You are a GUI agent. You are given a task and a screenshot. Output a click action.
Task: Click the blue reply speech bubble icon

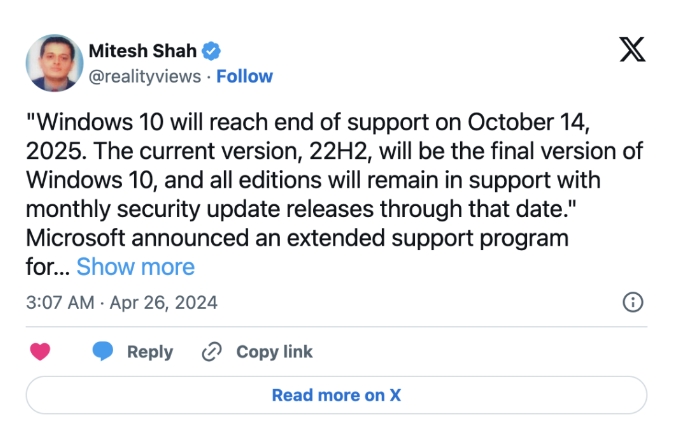click(103, 352)
